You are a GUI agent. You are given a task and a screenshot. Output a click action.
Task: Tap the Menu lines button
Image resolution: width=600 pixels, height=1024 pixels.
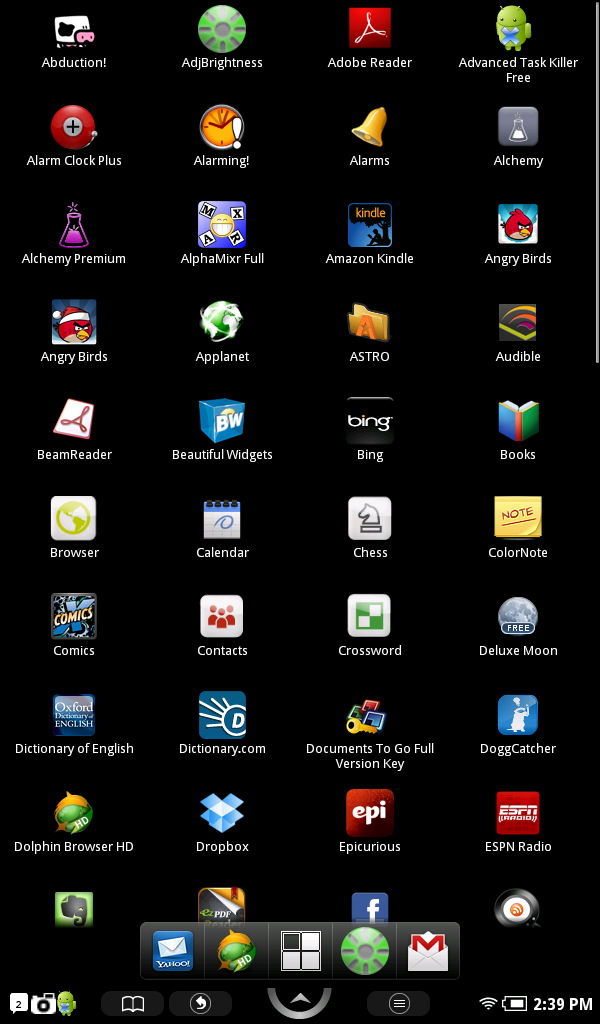(x=399, y=1003)
